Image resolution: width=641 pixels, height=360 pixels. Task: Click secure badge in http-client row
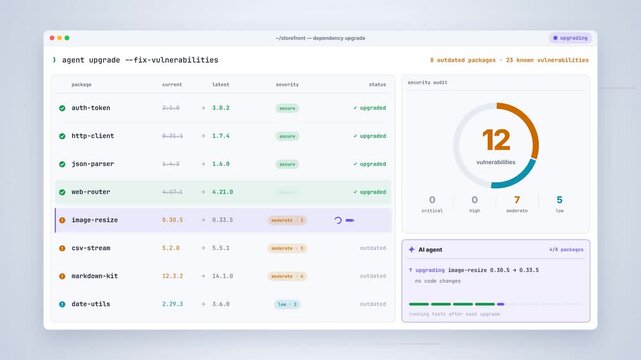(287, 136)
